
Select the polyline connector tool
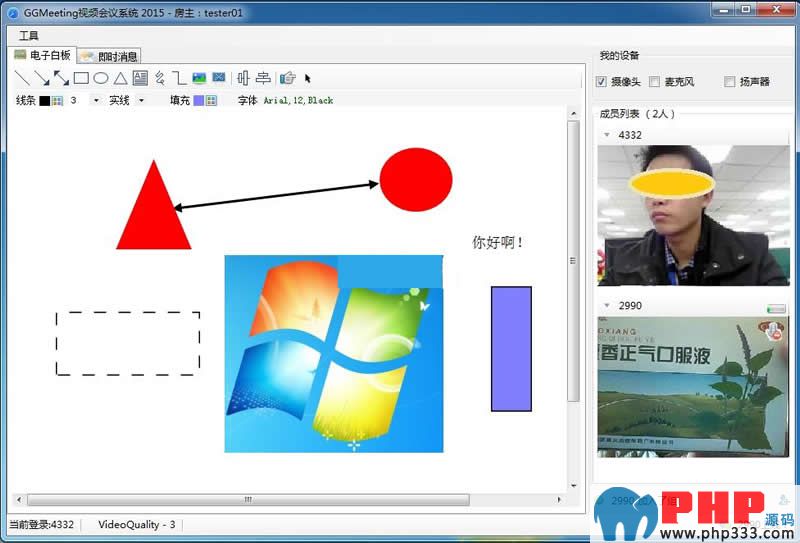179,78
